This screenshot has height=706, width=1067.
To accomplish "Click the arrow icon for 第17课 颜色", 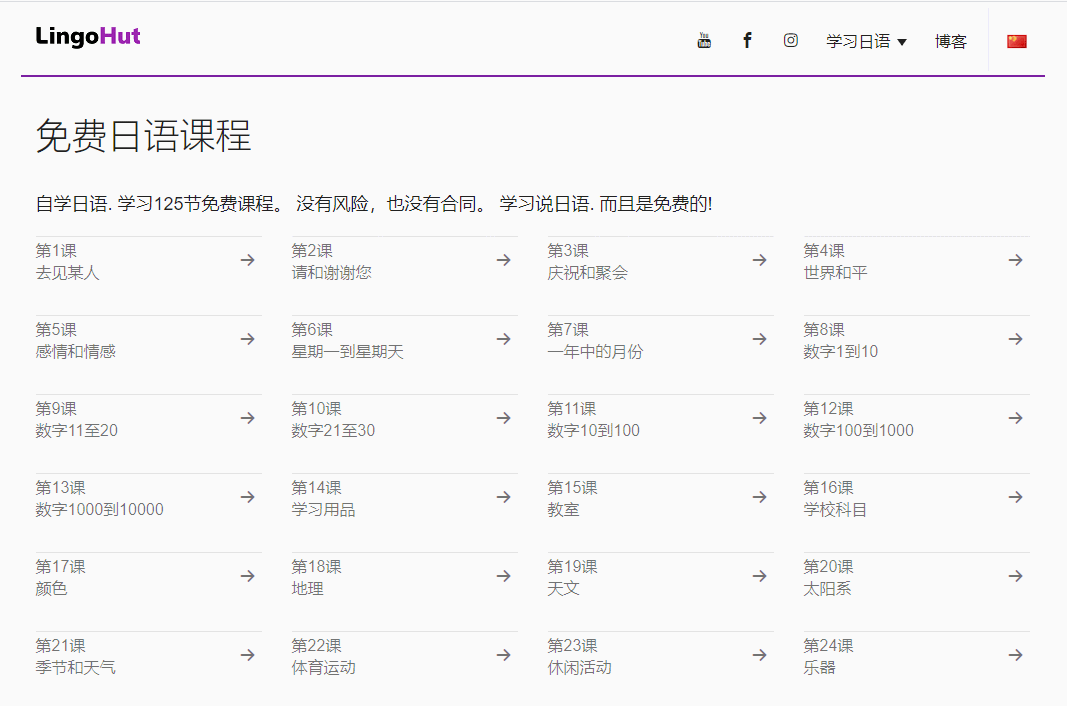I will pos(247,575).
